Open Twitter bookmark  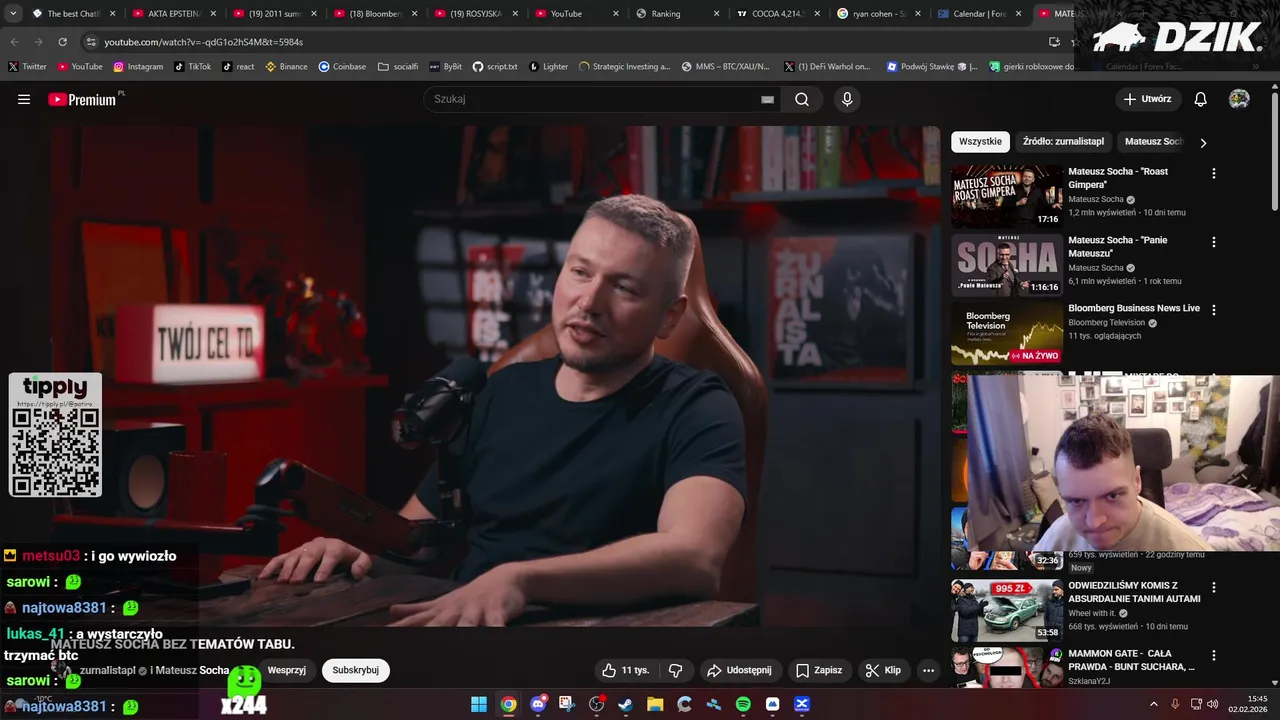click(27, 67)
